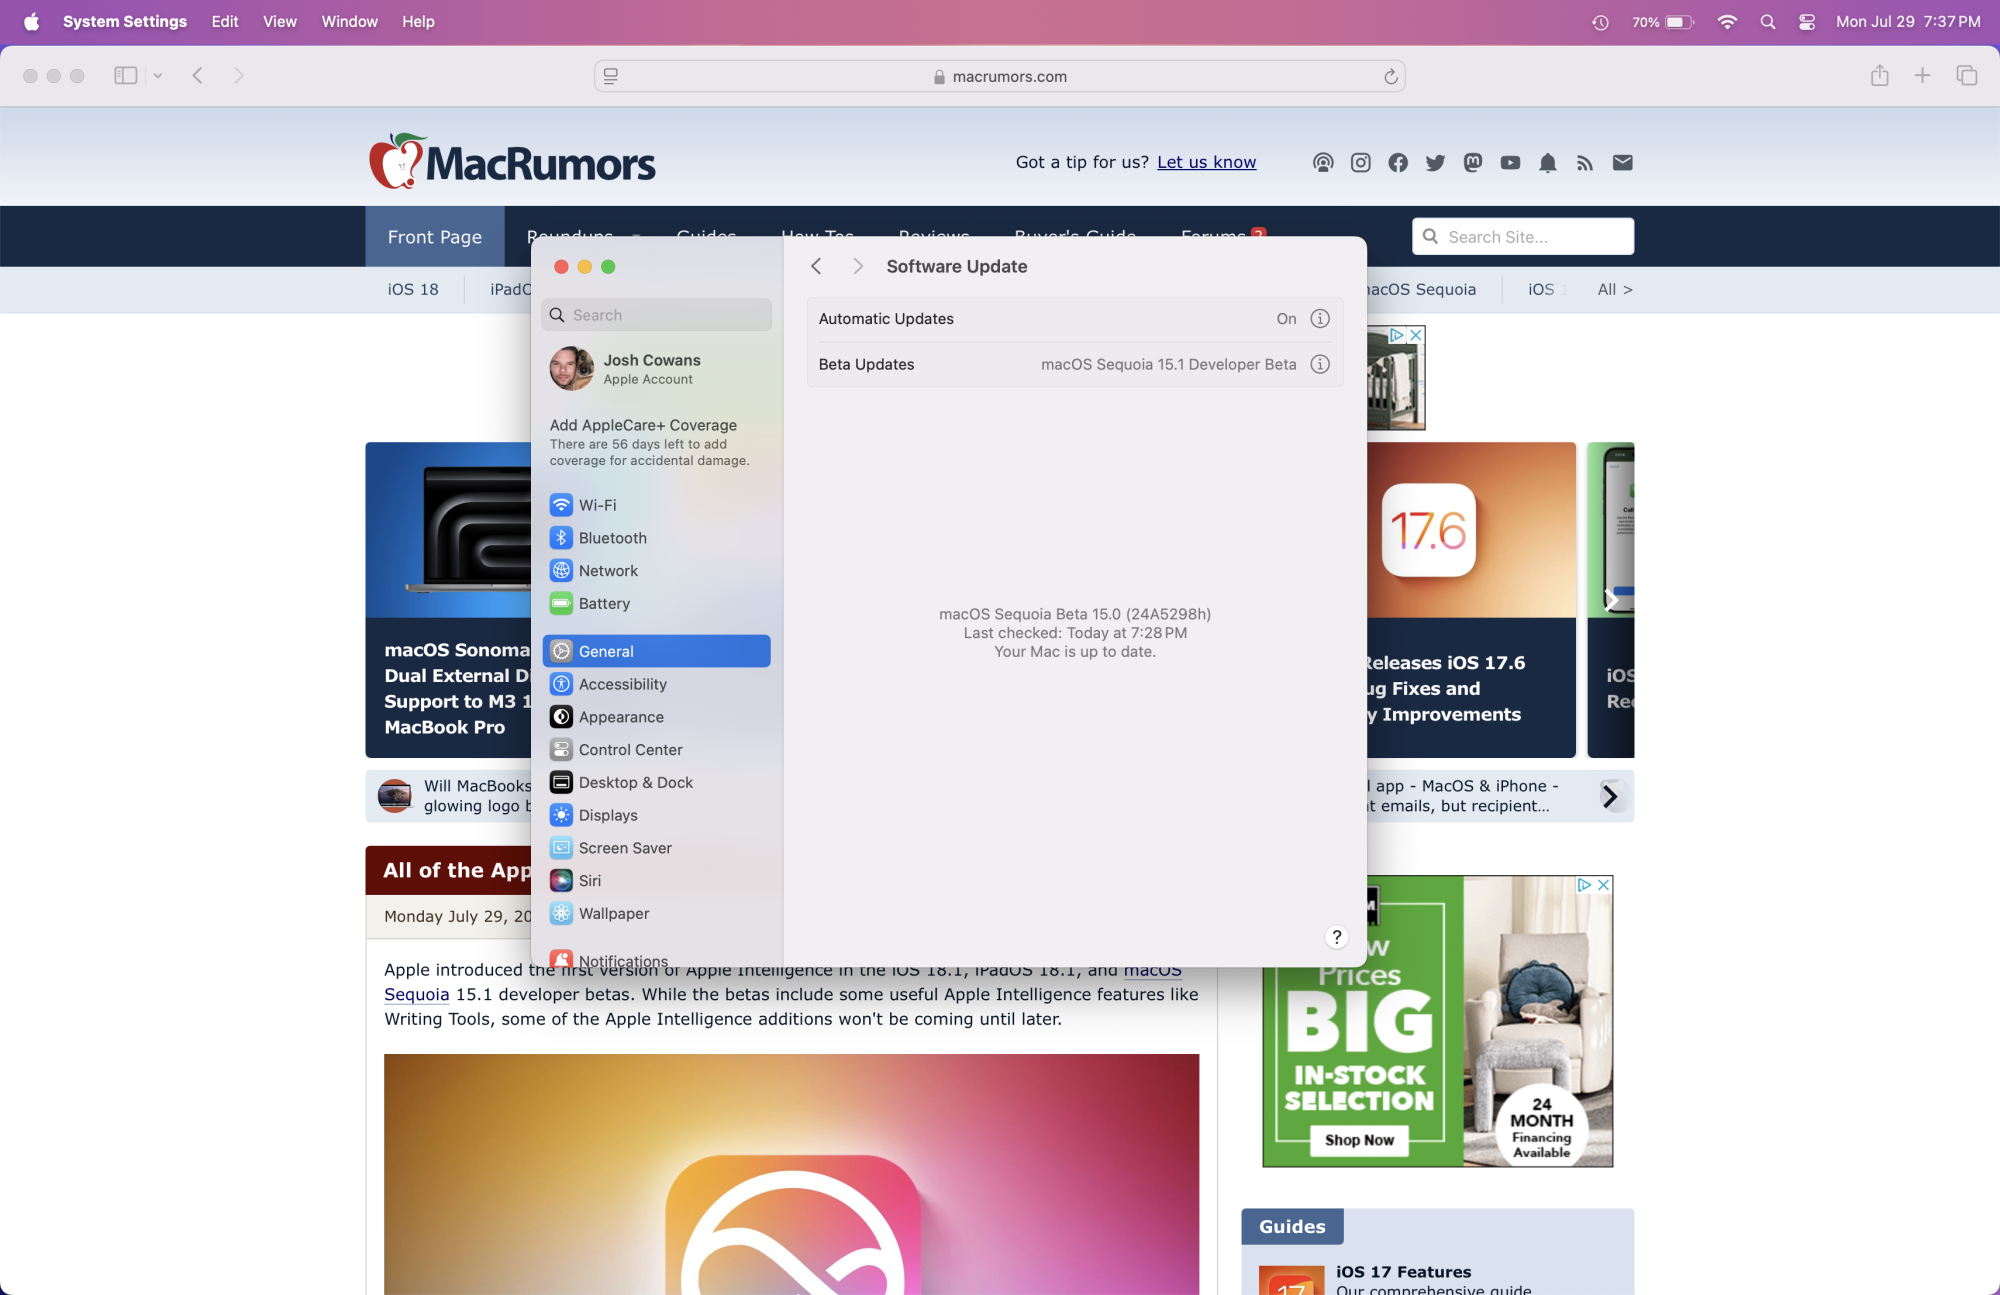Image resolution: width=2000 pixels, height=1295 pixels.
Task: Toggle Safari sidebar button
Action: point(125,76)
